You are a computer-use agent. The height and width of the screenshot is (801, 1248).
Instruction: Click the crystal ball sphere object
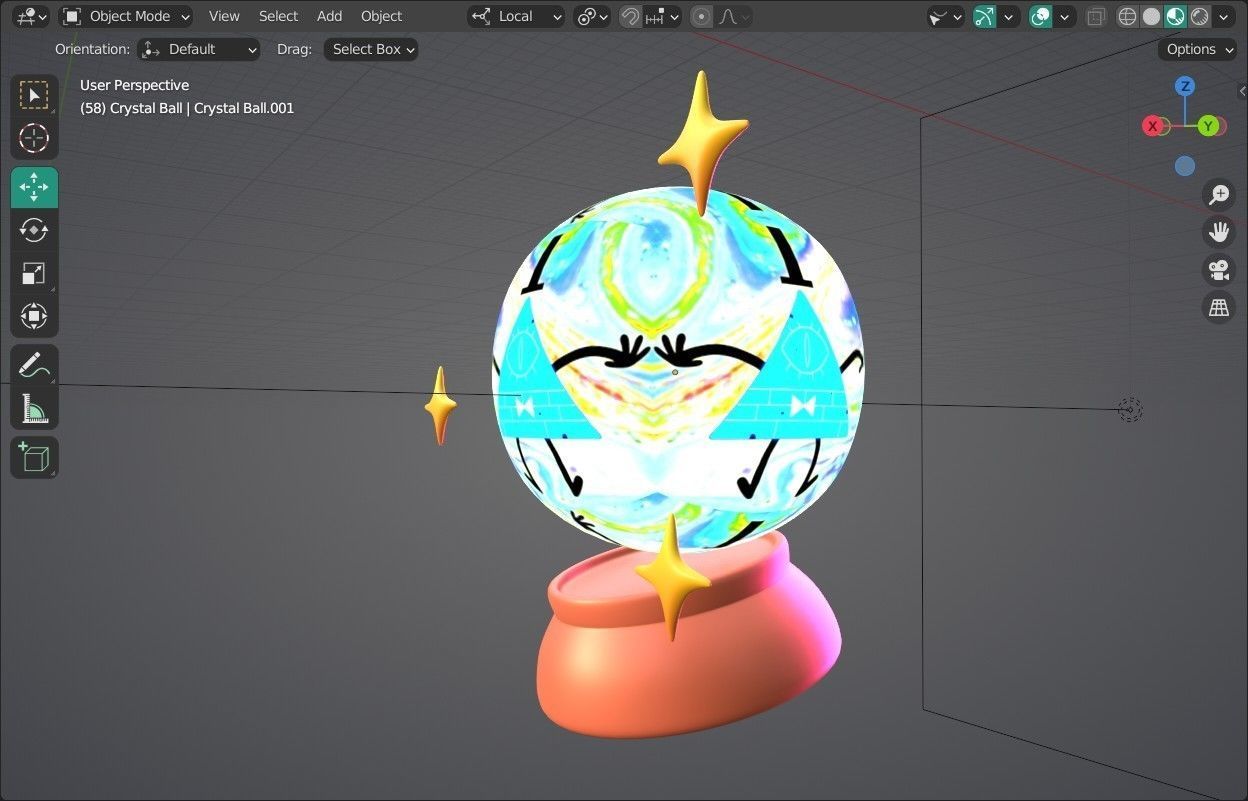[678, 370]
